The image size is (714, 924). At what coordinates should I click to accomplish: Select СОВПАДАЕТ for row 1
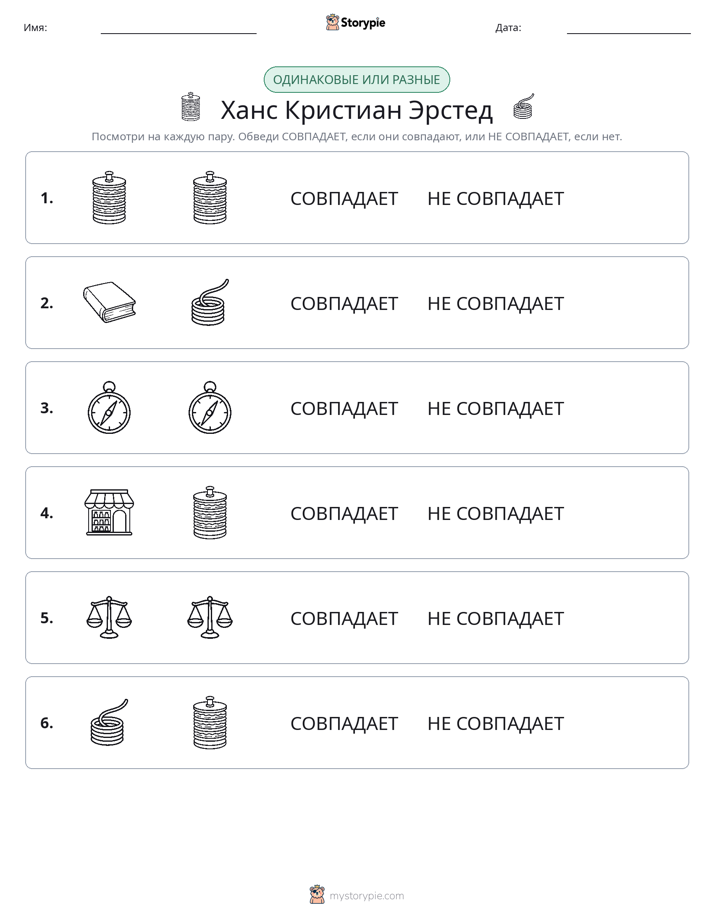point(344,199)
